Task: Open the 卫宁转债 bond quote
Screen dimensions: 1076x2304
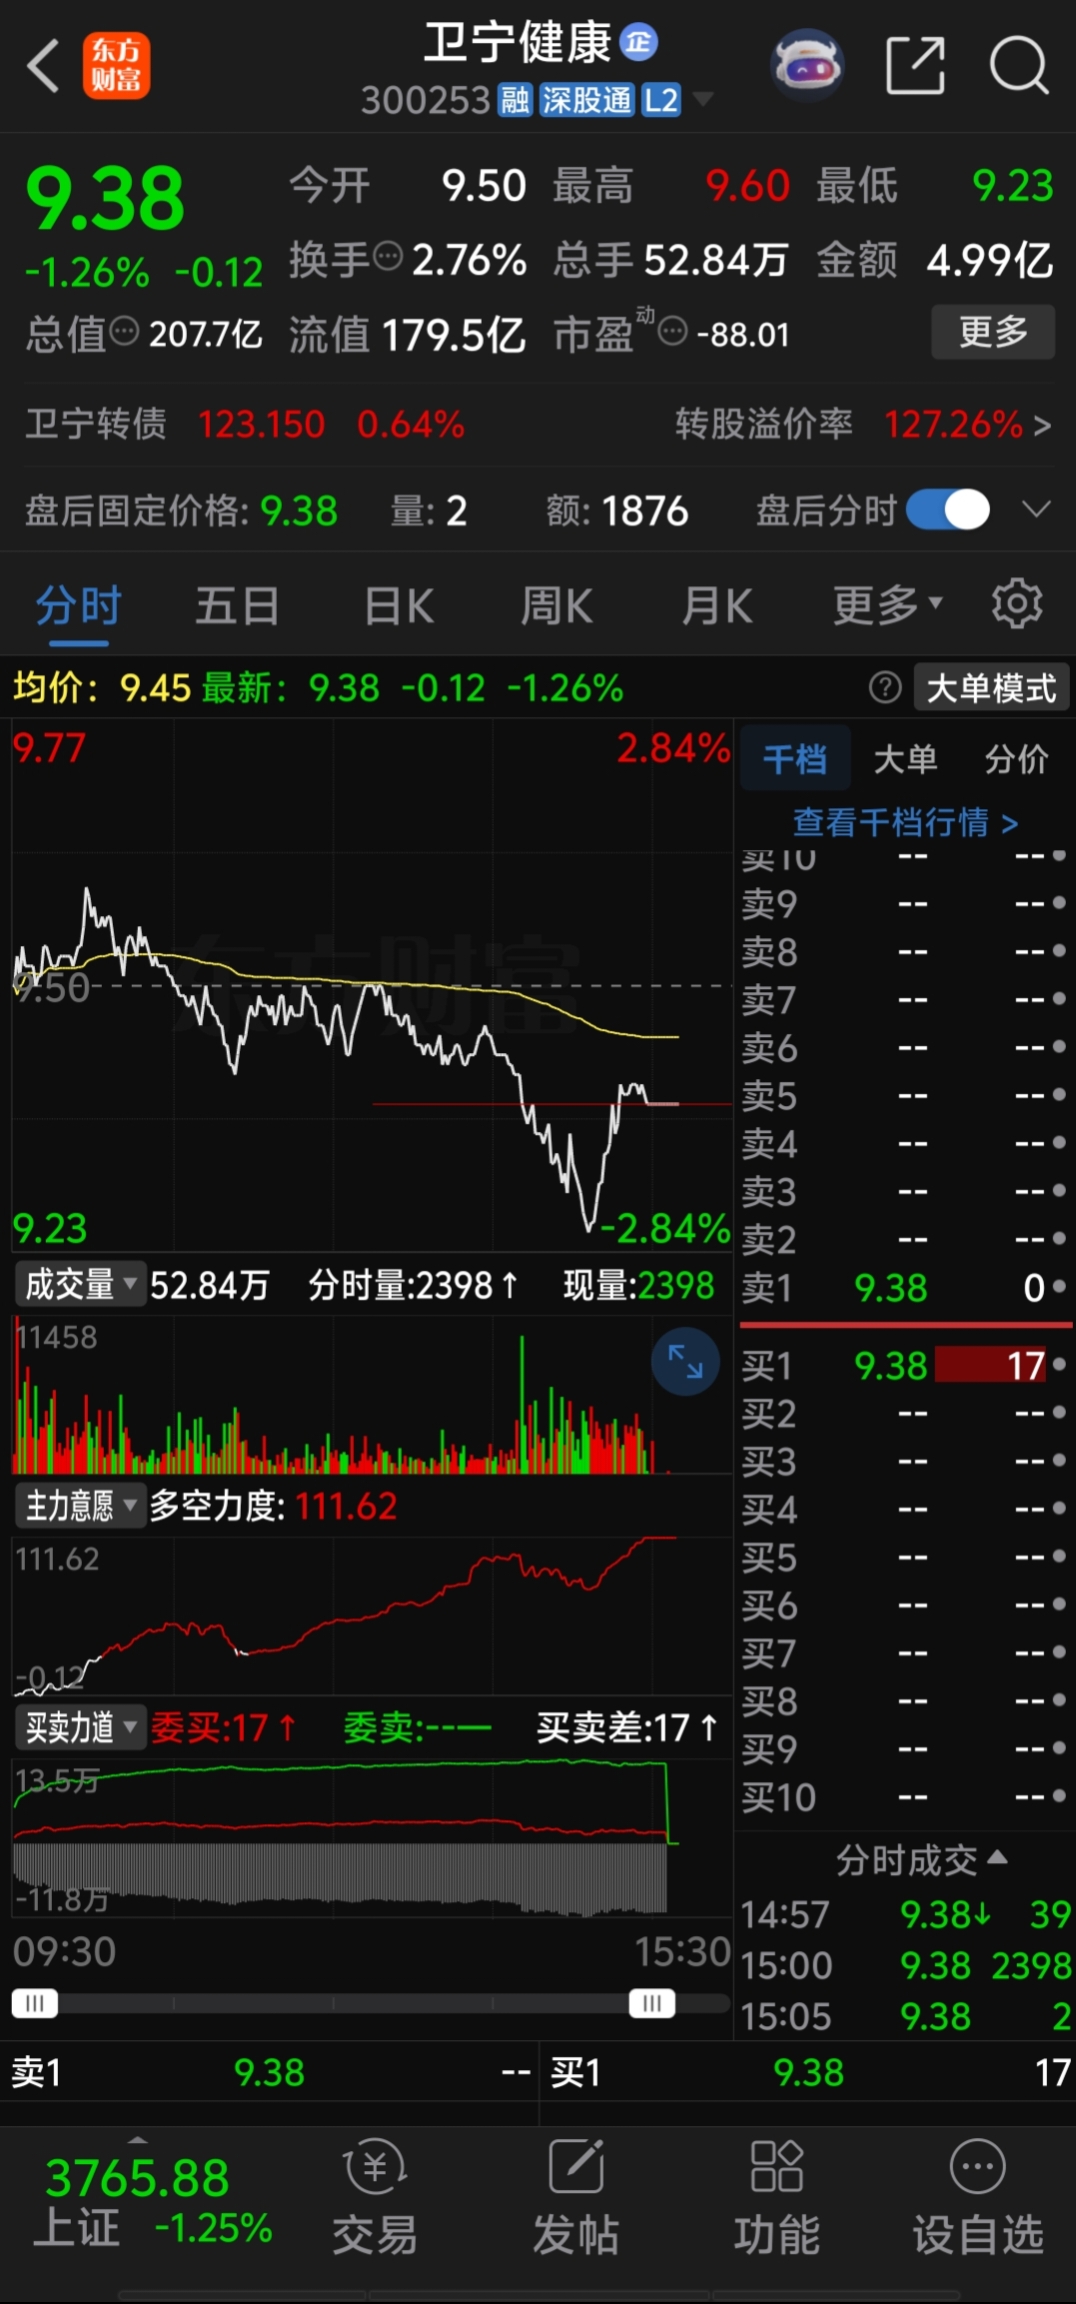Action: click(x=245, y=425)
